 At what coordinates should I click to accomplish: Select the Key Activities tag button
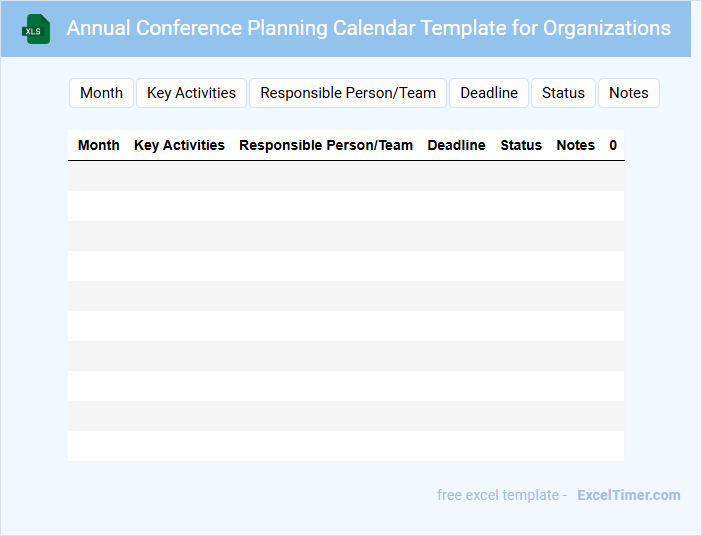click(x=191, y=93)
